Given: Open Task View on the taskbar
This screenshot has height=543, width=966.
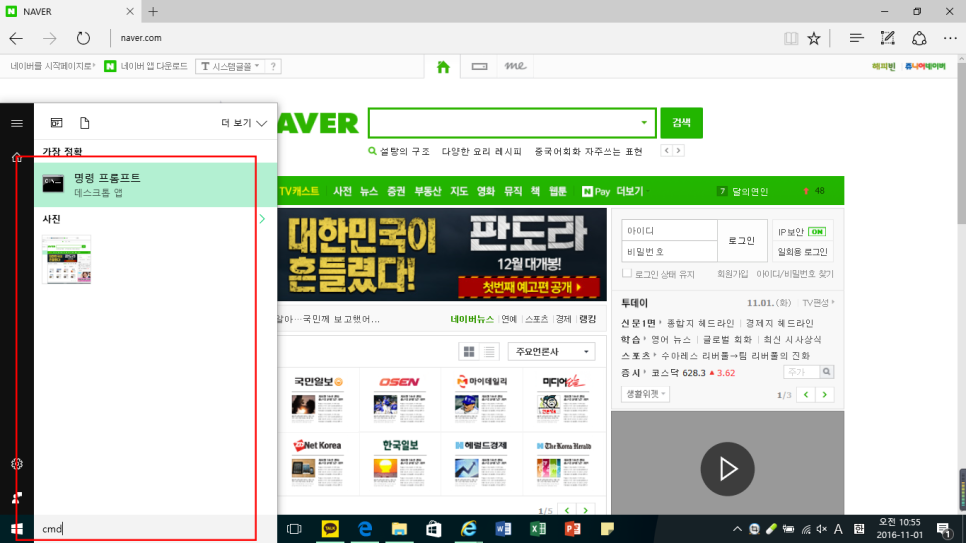Looking at the screenshot, I should point(294,529).
